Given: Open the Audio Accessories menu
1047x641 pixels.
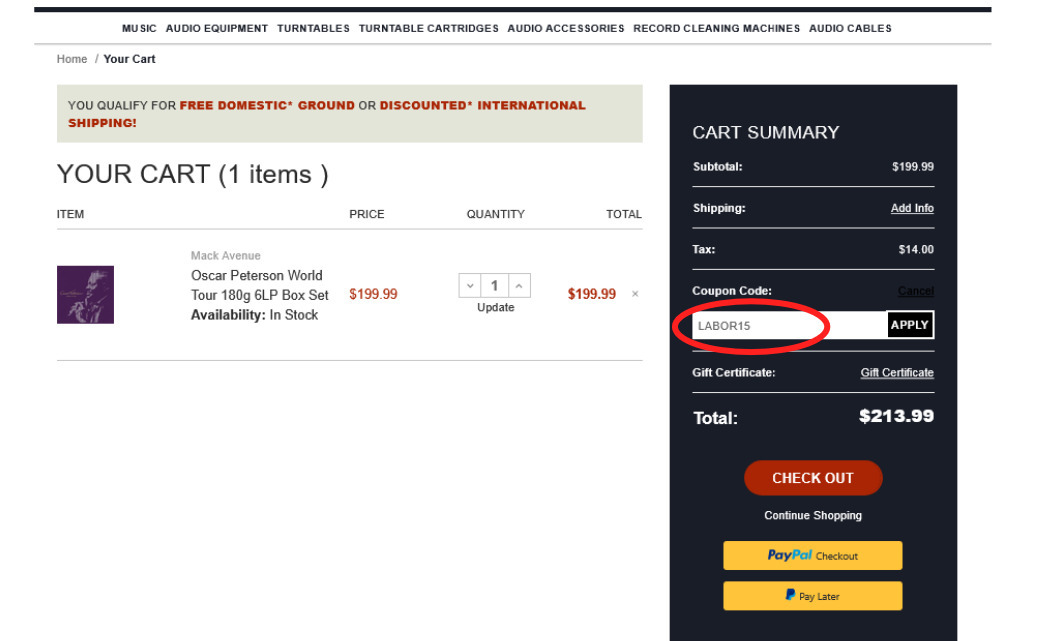Looking at the screenshot, I should click(566, 28).
